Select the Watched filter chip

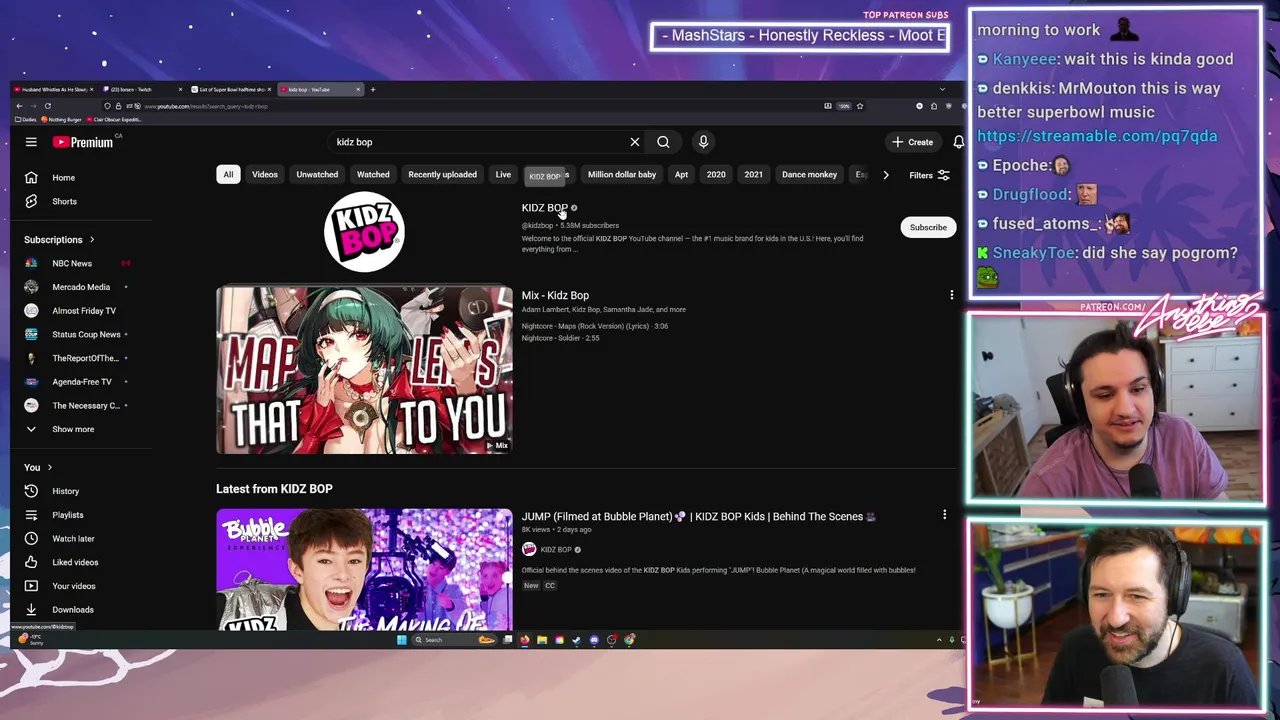(373, 175)
